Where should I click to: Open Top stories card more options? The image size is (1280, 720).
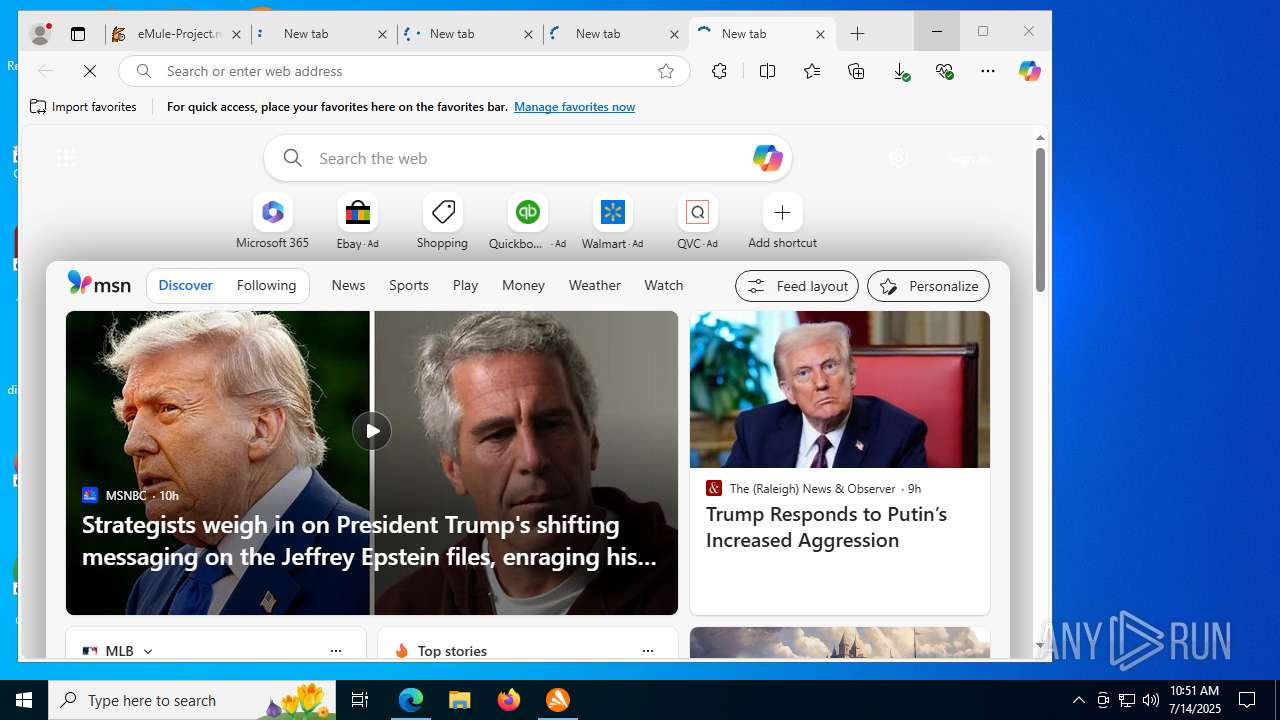pos(648,651)
